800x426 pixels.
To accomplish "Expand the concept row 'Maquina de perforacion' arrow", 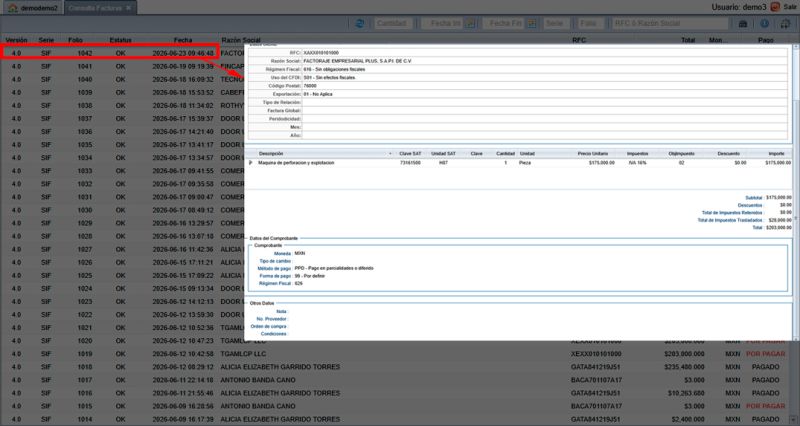I will pos(250,163).
